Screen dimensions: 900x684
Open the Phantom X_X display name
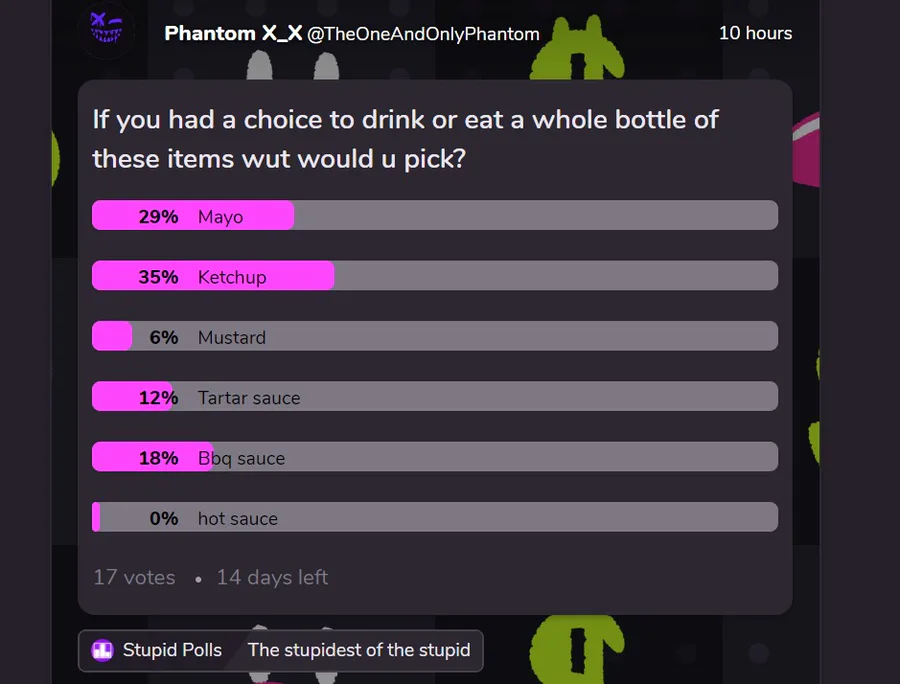[233, 33]
